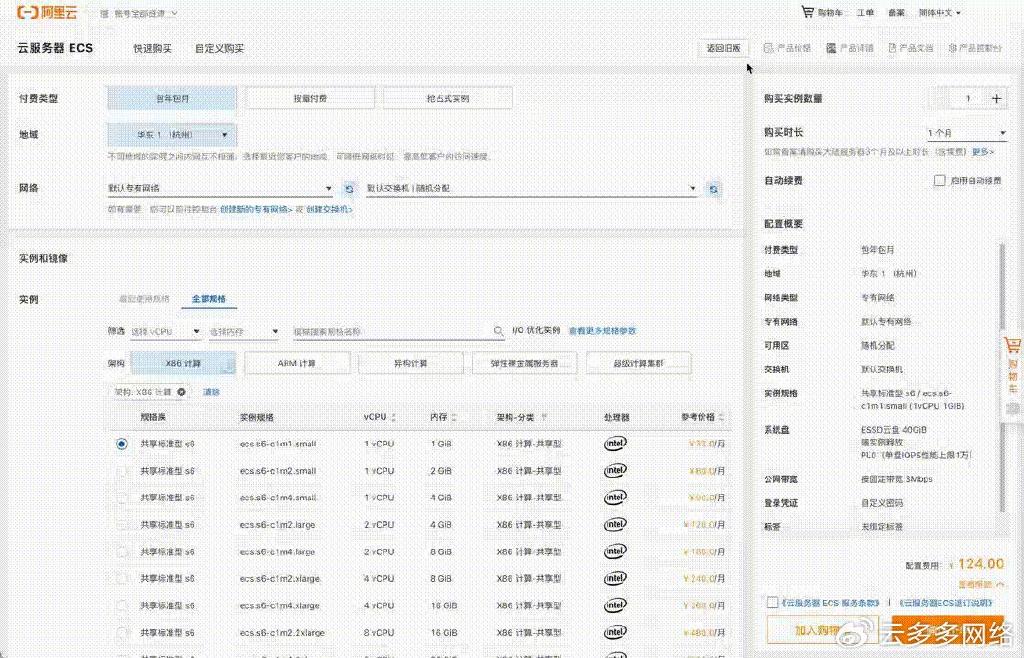This screenshot has height=658, width=1024.
Task: Open 工单 in the top bar
Action: pyautogui.click(x=865, y=12)
